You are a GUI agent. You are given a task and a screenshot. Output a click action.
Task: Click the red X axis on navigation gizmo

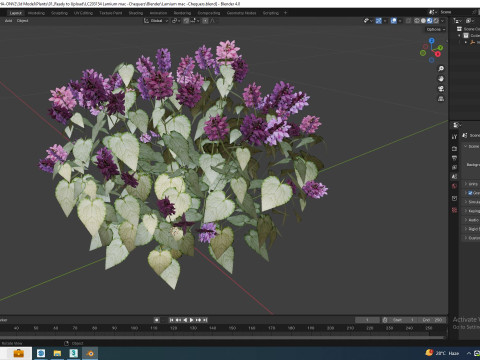(438, 54)
